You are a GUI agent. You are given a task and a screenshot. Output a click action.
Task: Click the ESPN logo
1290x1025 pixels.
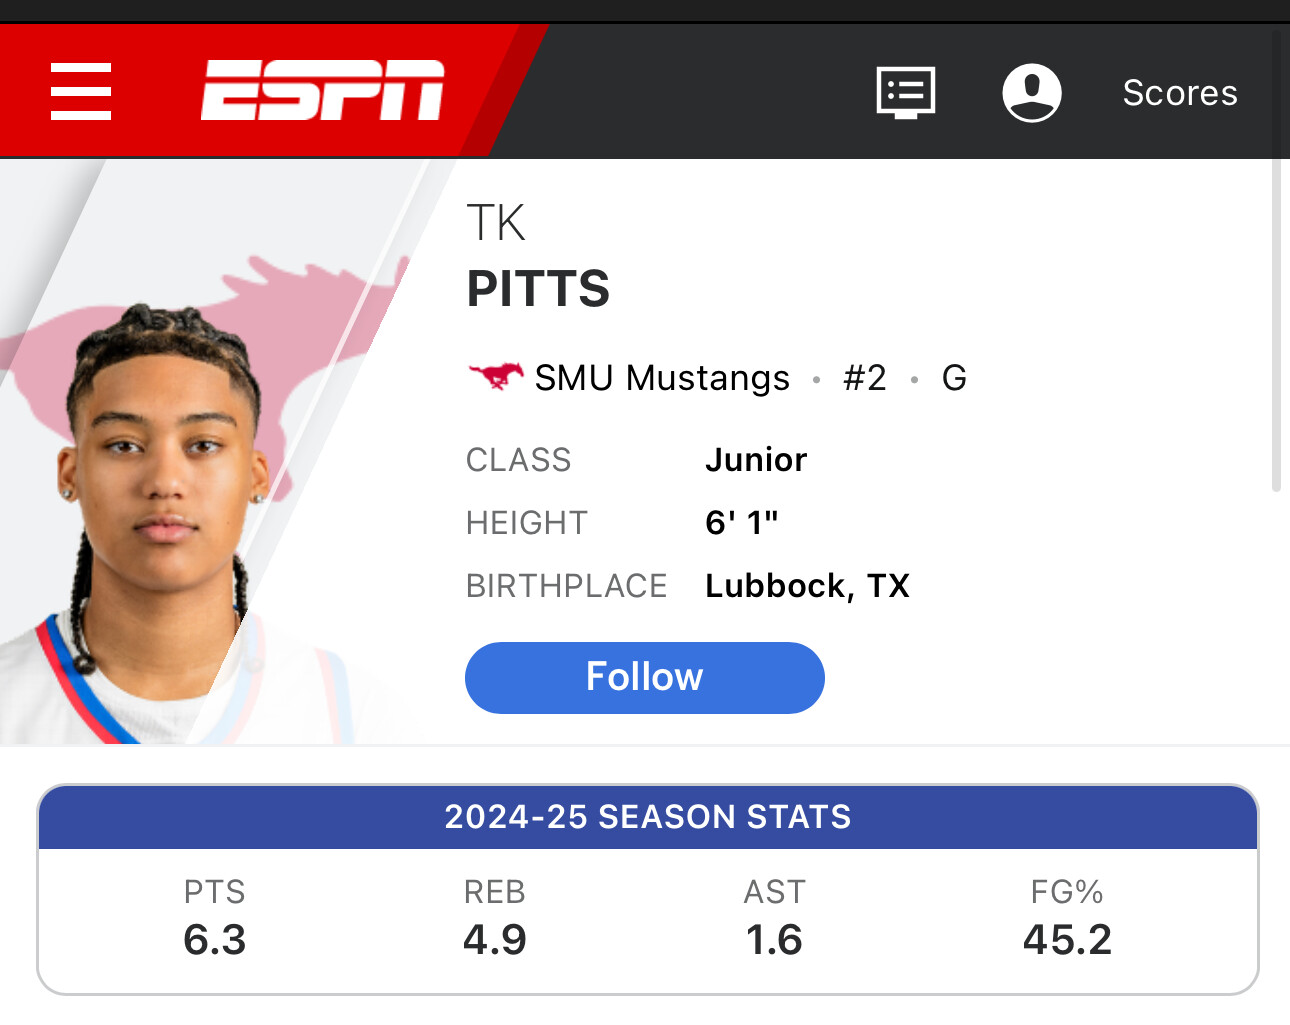coord(322,90)
